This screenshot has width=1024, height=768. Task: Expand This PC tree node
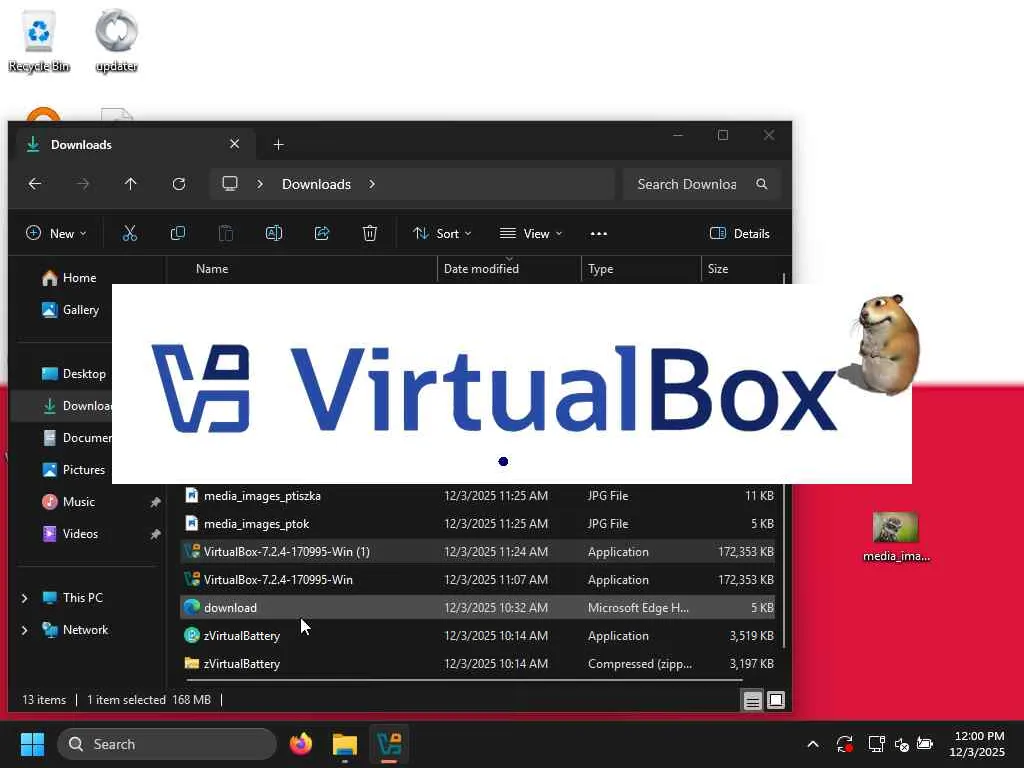pos(24,598)
